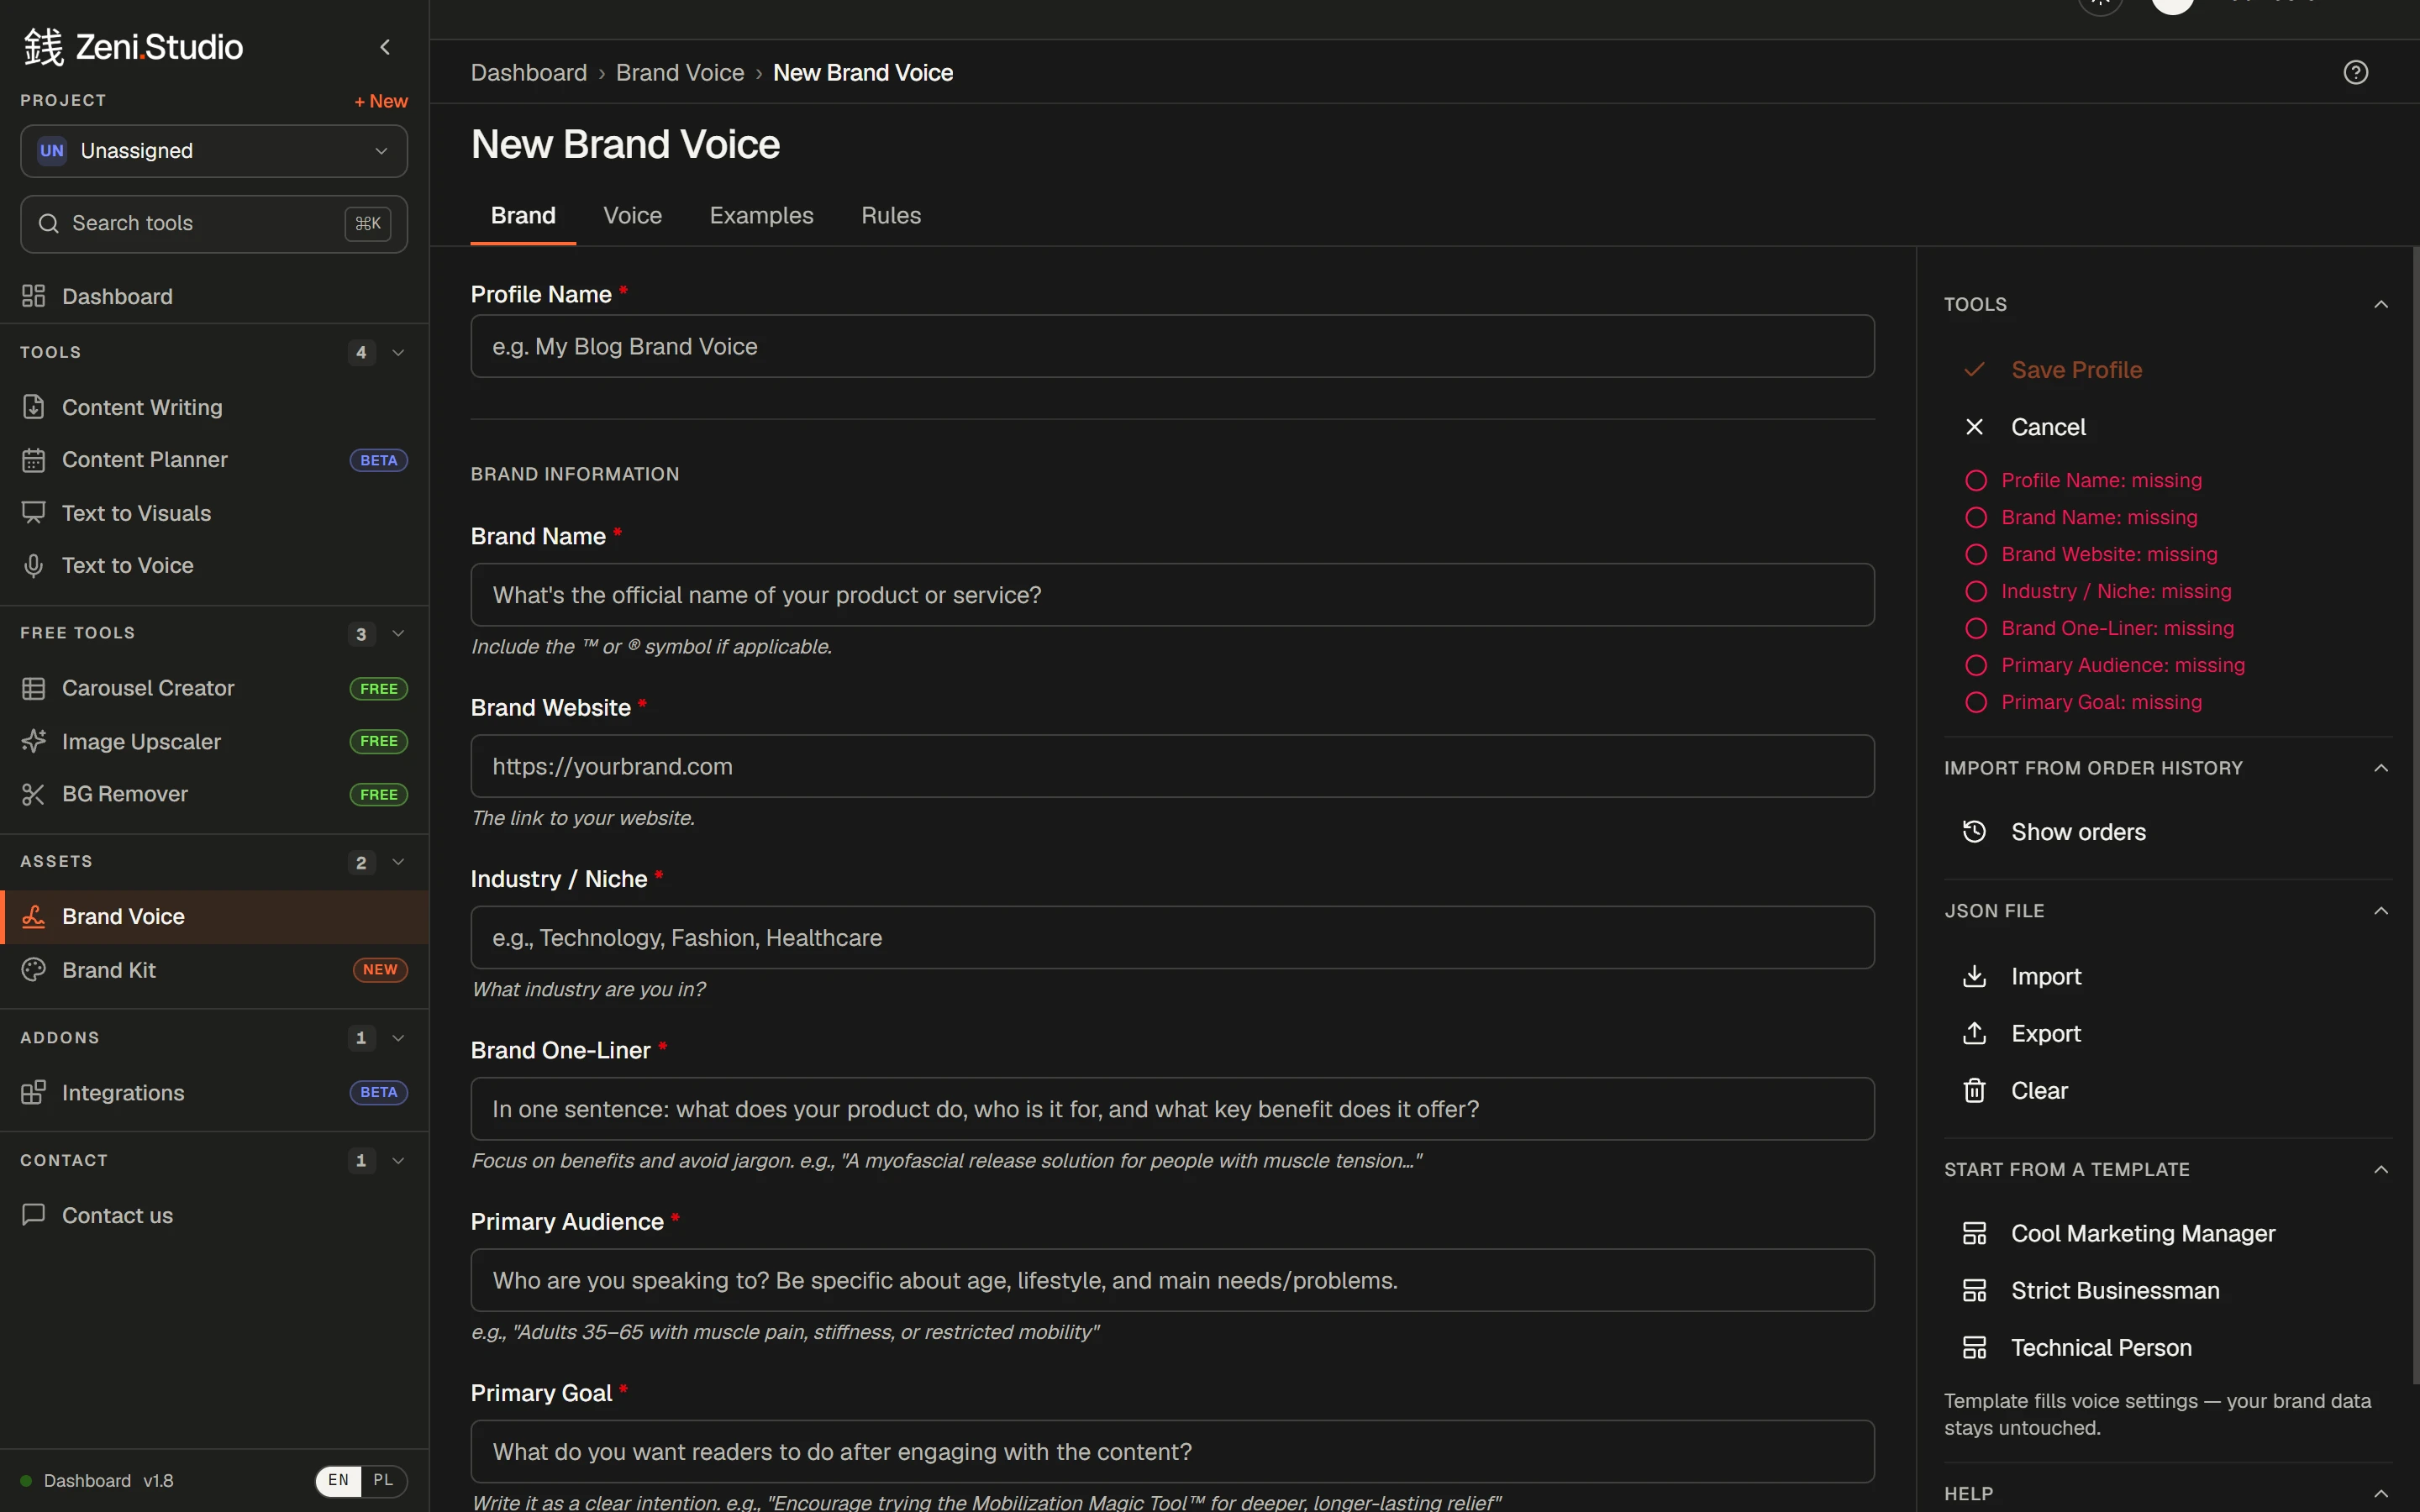Screen dimensions: 2420x1512
Task: Open Content Planner in the sidebar
Action: pos(214,460)
